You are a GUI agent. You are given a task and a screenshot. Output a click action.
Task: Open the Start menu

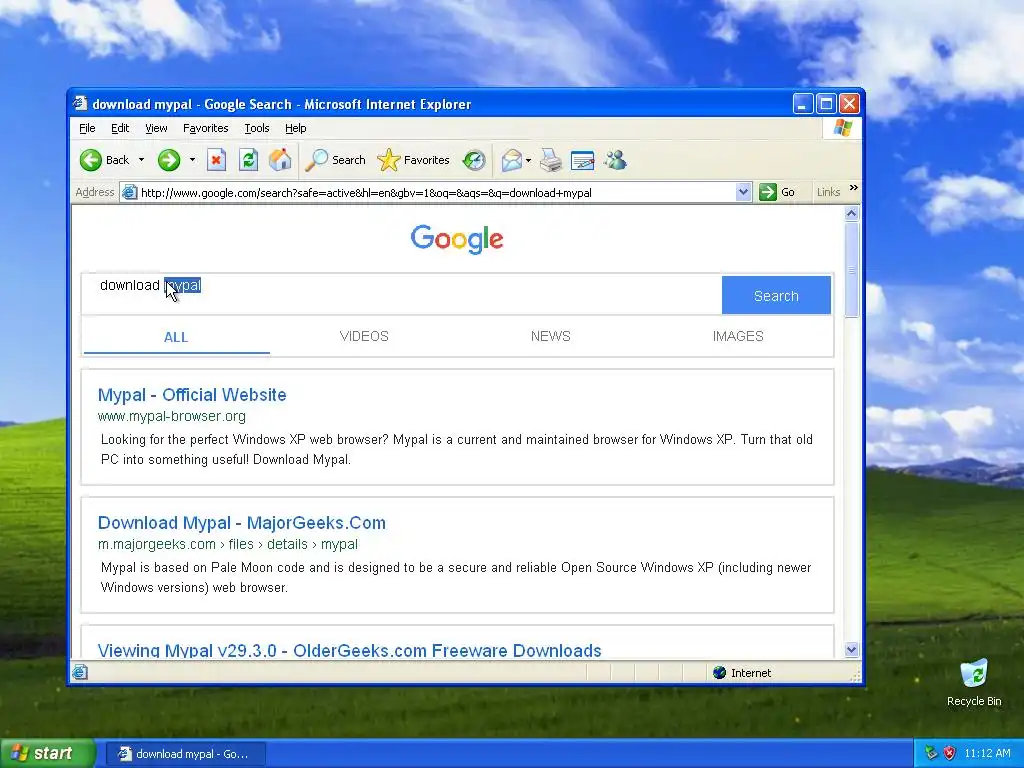click(x=47, y=753)
